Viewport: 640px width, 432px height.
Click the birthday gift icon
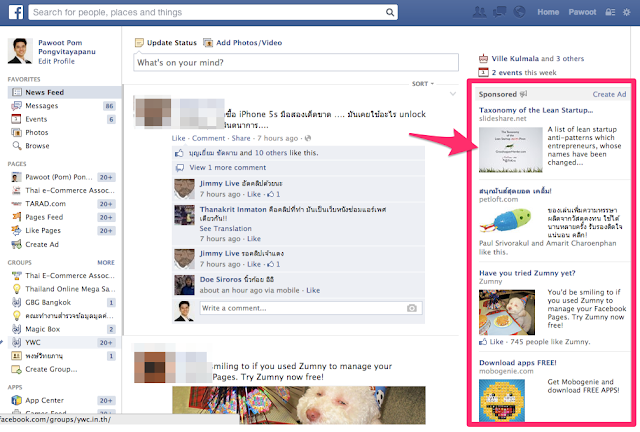point(483,58)
